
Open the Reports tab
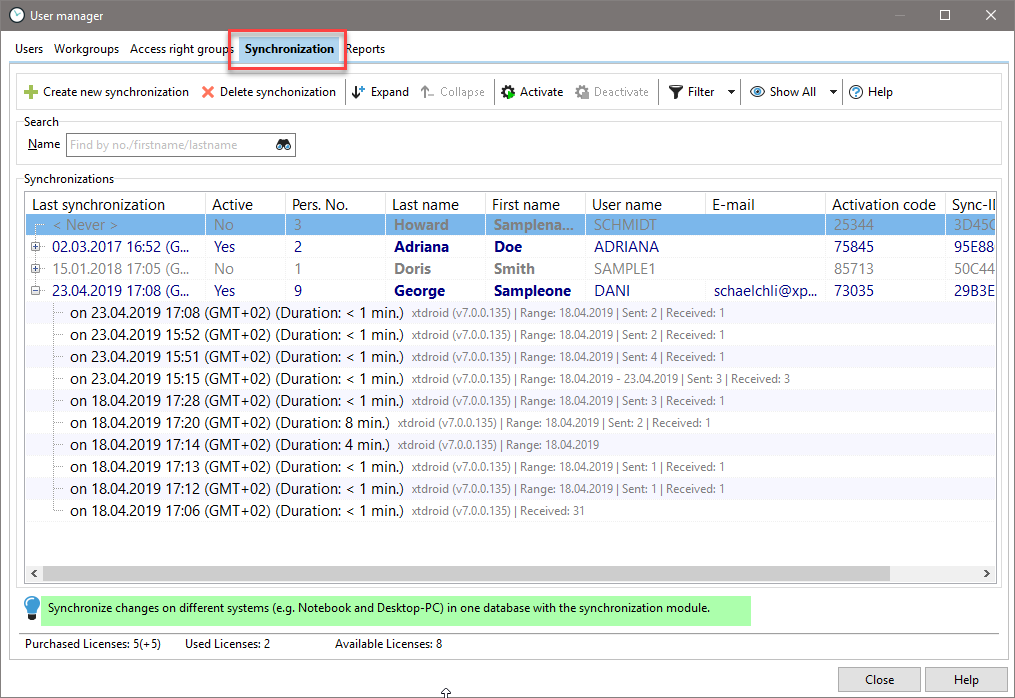[x=366, y=49]
